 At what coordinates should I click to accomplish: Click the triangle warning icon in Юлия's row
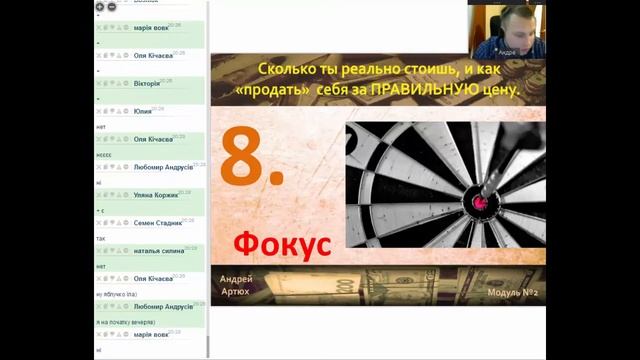click(119, 111)
